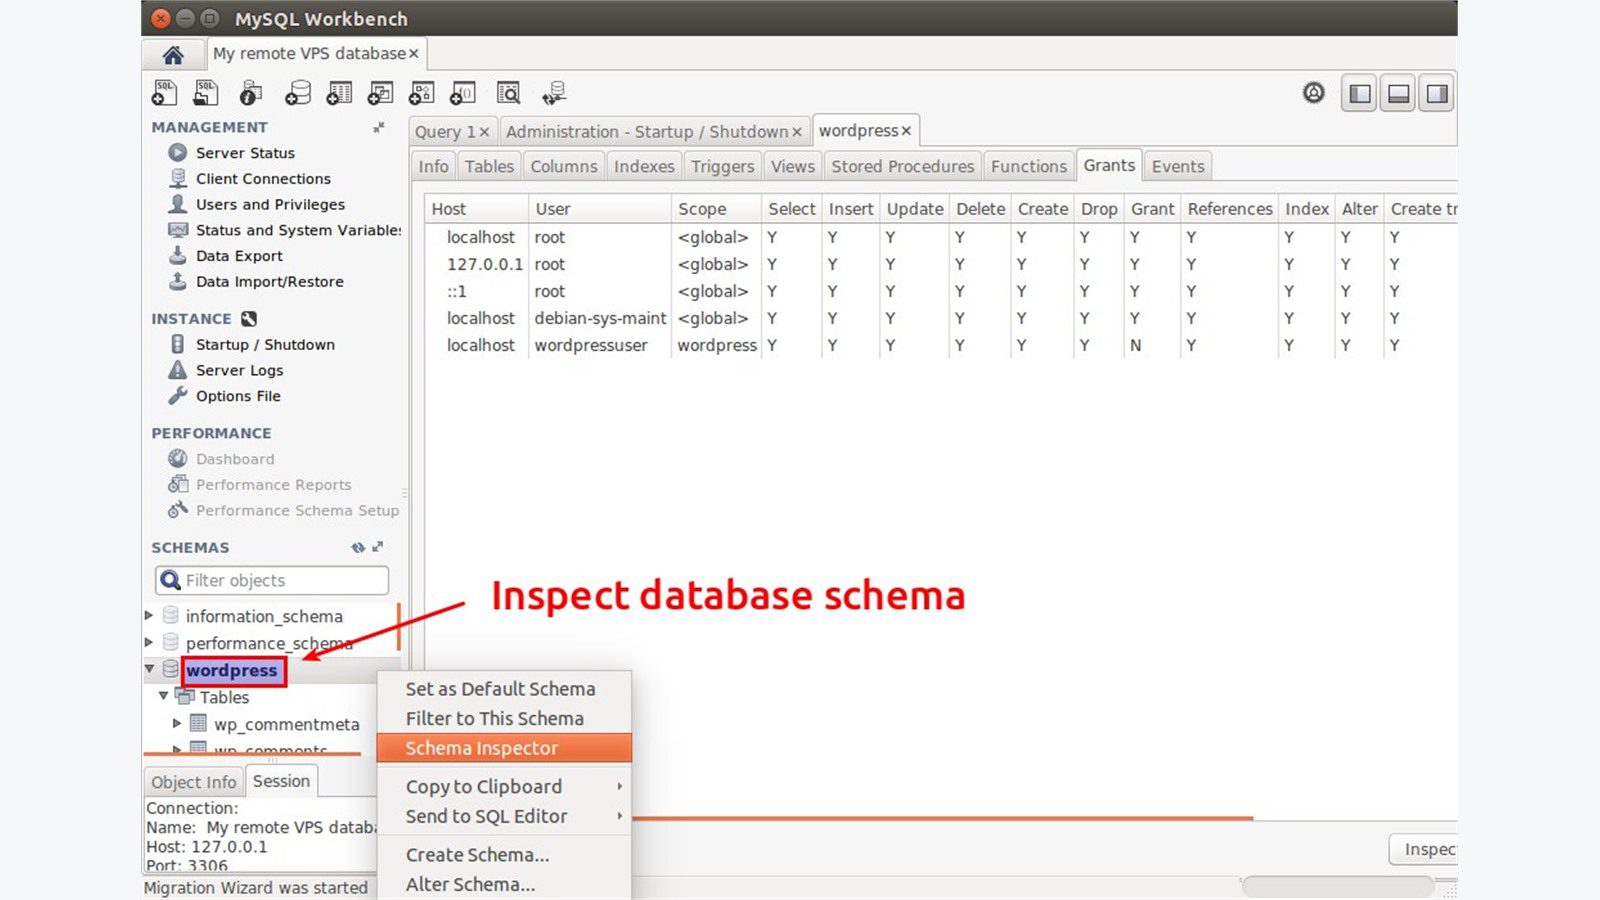
Task: Toggle the right sidebar panel
Action: click(1437, 94)
